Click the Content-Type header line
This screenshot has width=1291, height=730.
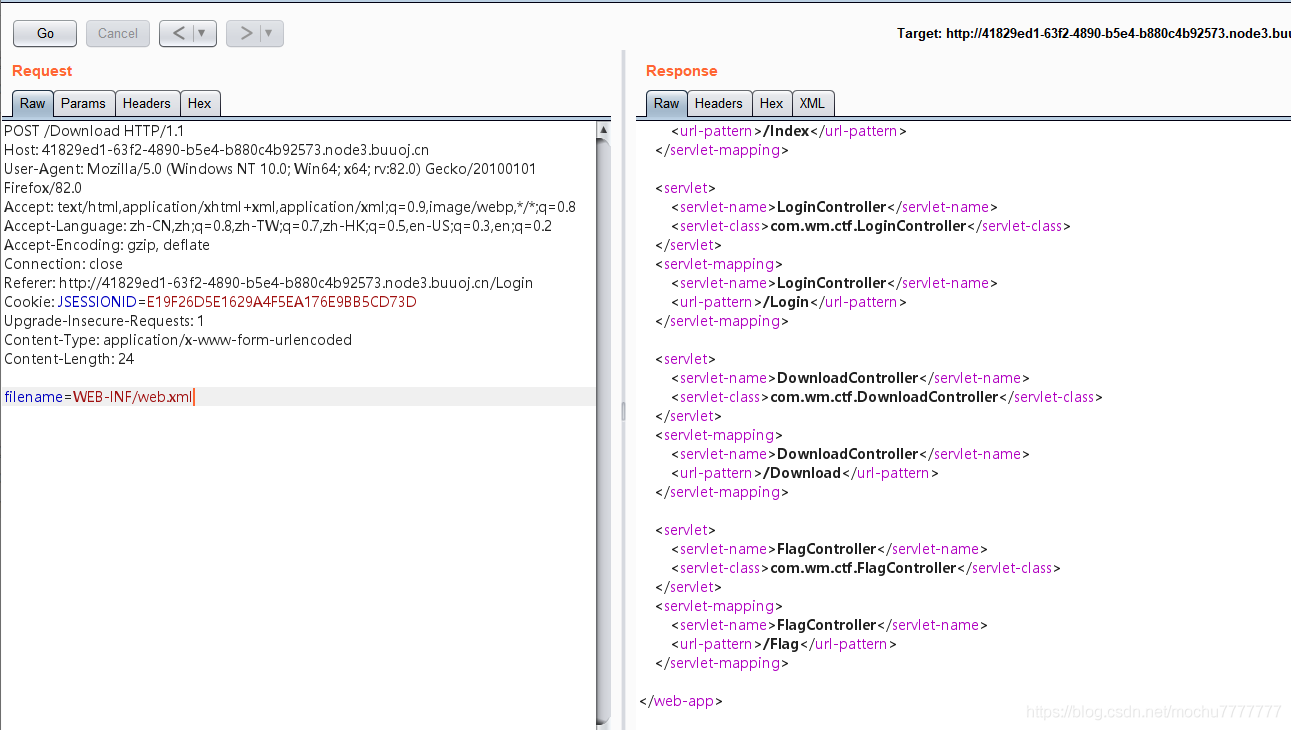(178, 340)
